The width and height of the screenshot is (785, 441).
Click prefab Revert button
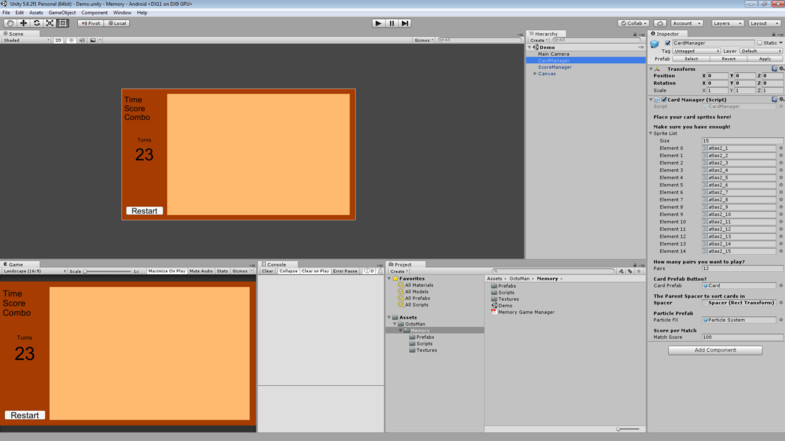(x=728, y=59)
